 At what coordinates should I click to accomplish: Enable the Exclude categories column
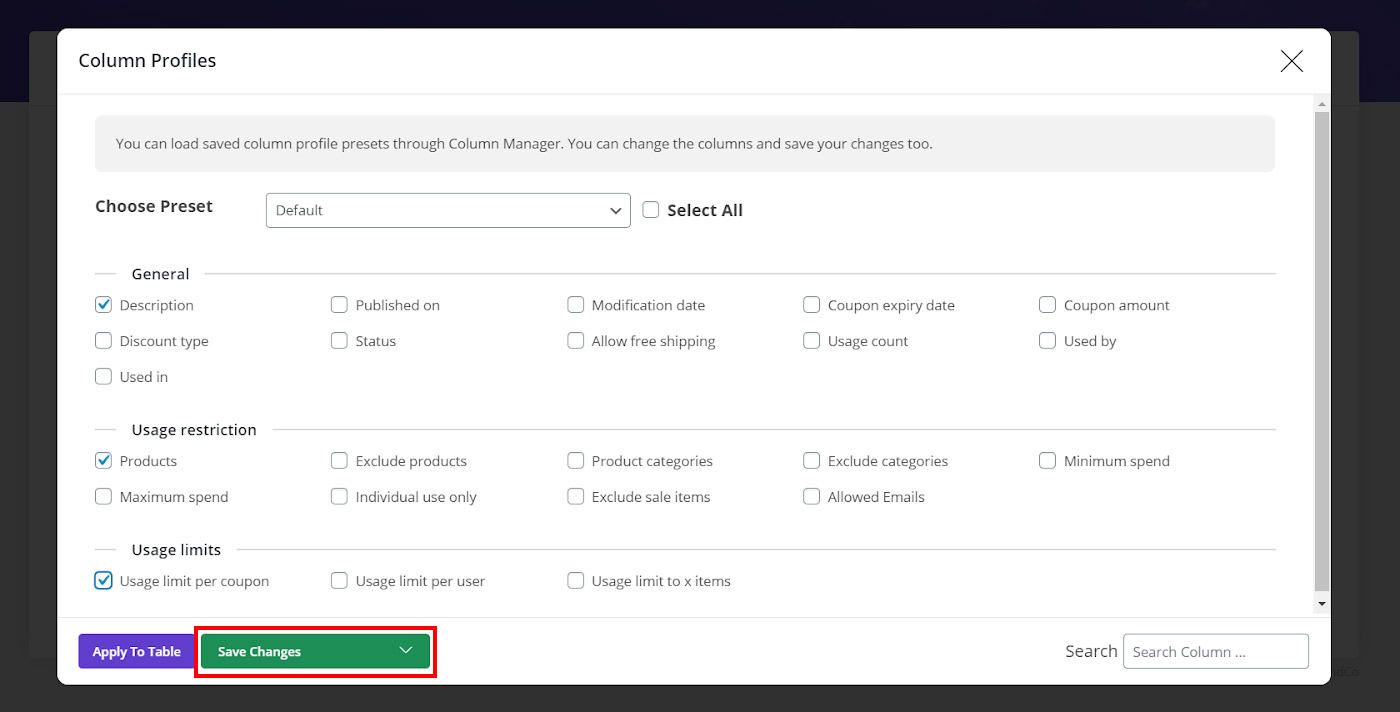click(811, 461)
